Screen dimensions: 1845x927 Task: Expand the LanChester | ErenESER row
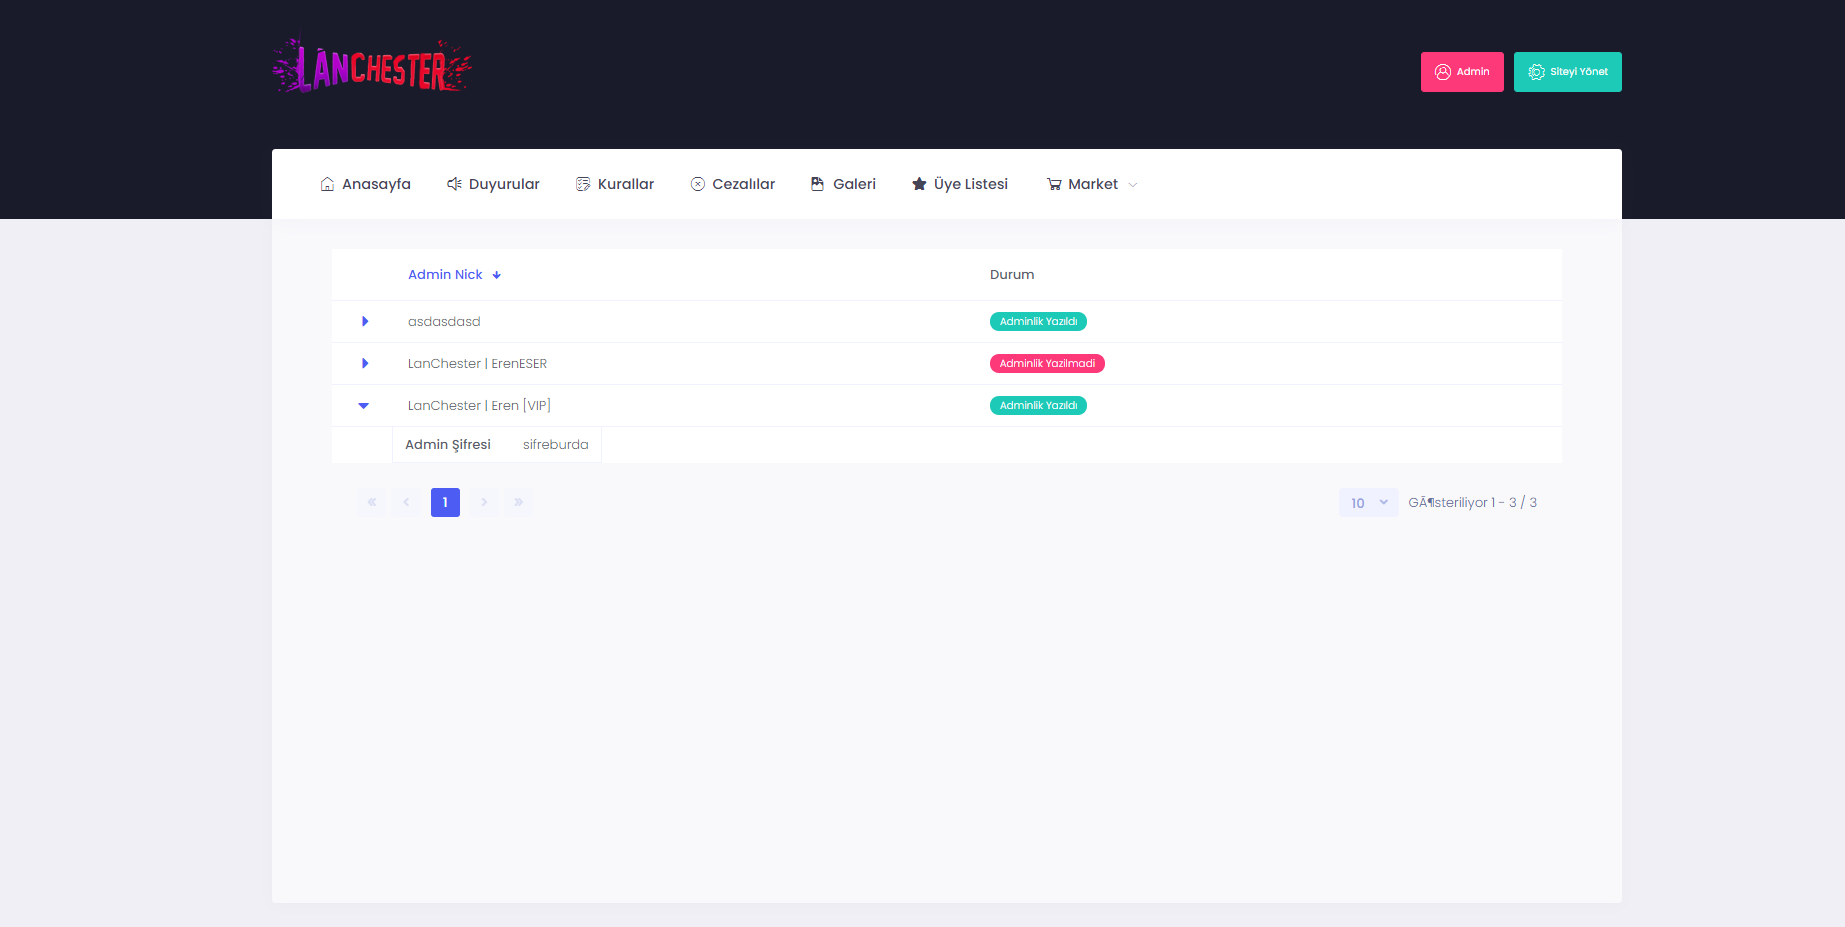(365, 363)
